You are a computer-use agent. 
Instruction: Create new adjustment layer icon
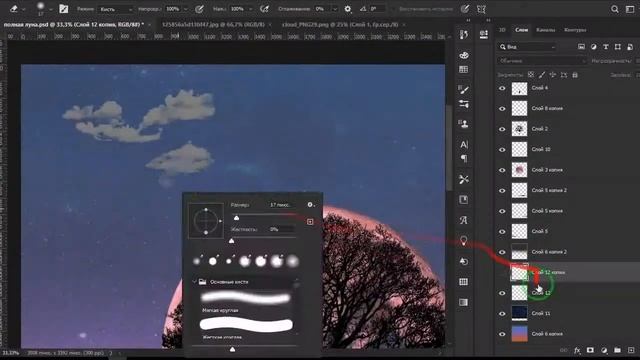[x=604, y=350]
